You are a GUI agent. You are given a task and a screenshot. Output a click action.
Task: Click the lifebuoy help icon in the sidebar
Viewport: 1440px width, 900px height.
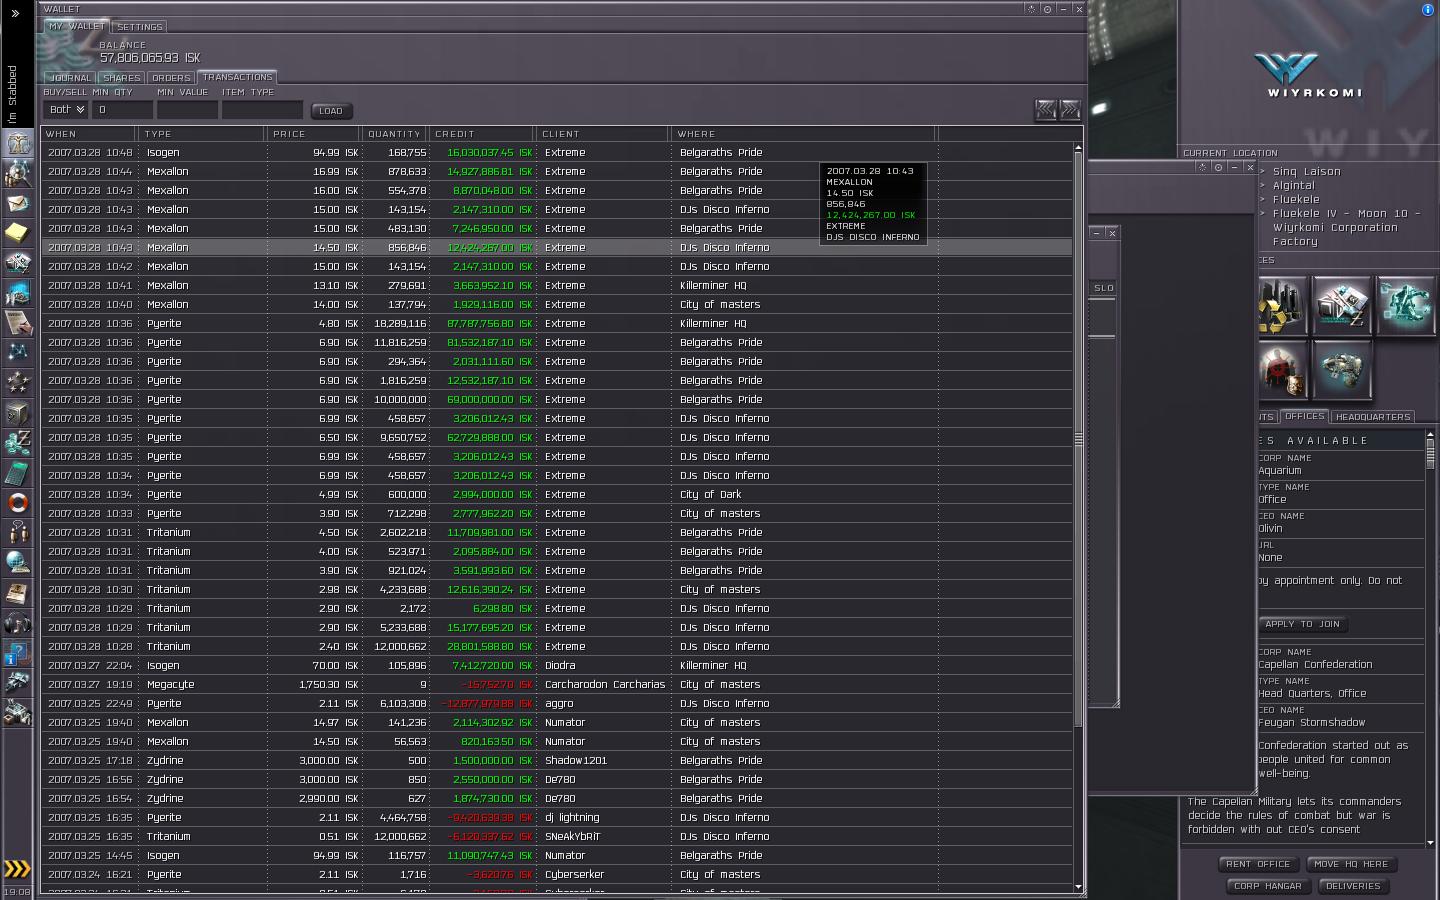tap(17, 503)
